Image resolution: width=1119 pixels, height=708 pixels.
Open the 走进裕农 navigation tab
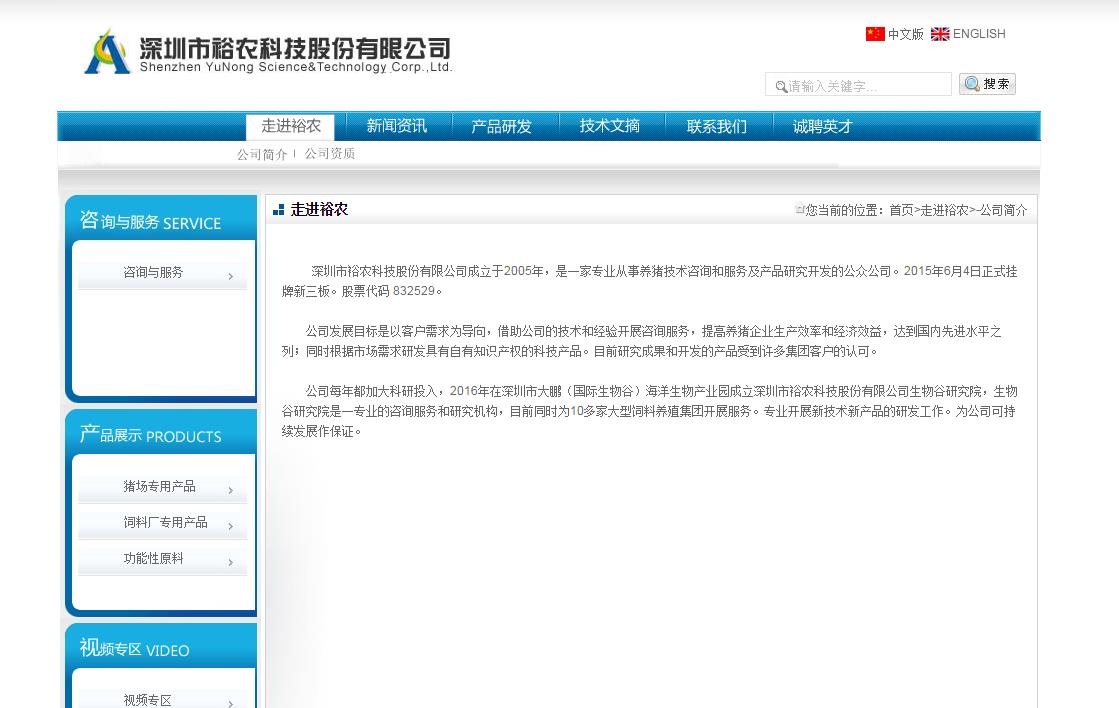pyautogui.click(x=291, y=126)
